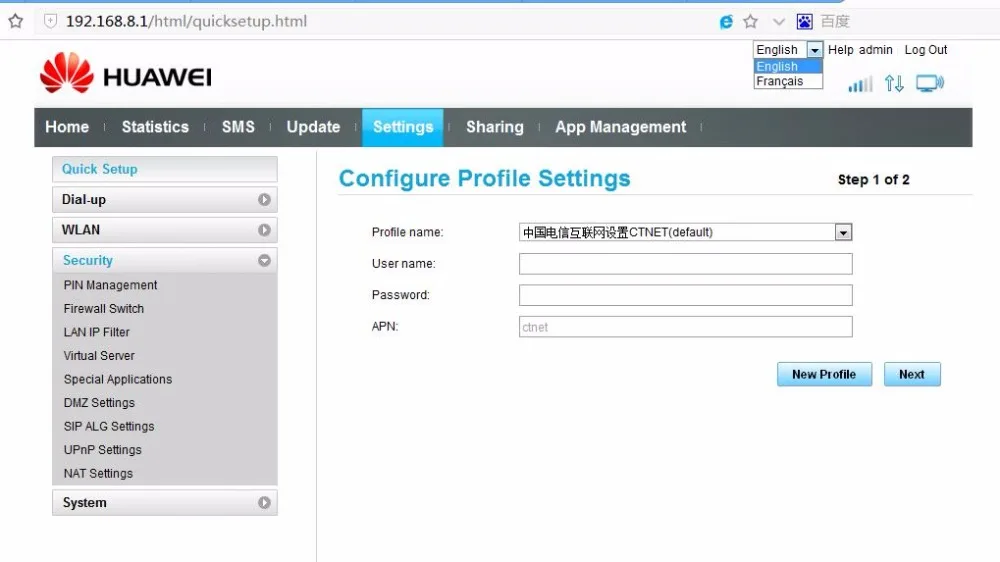This screenshot has height=562, width=1000.
Task: Click the New Profile button
Action: click(x=824, y=374)
